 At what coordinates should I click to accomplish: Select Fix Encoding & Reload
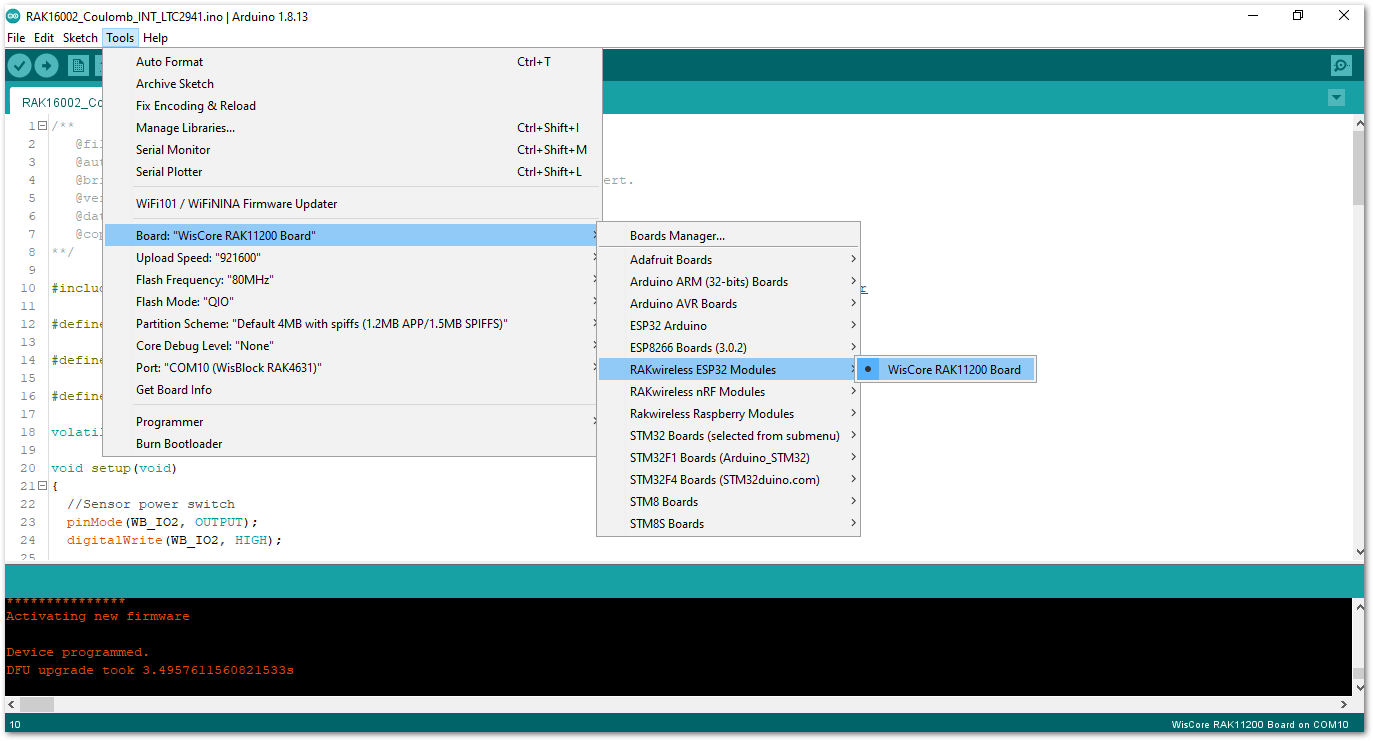pyautogui.click(x=353, y=106)
